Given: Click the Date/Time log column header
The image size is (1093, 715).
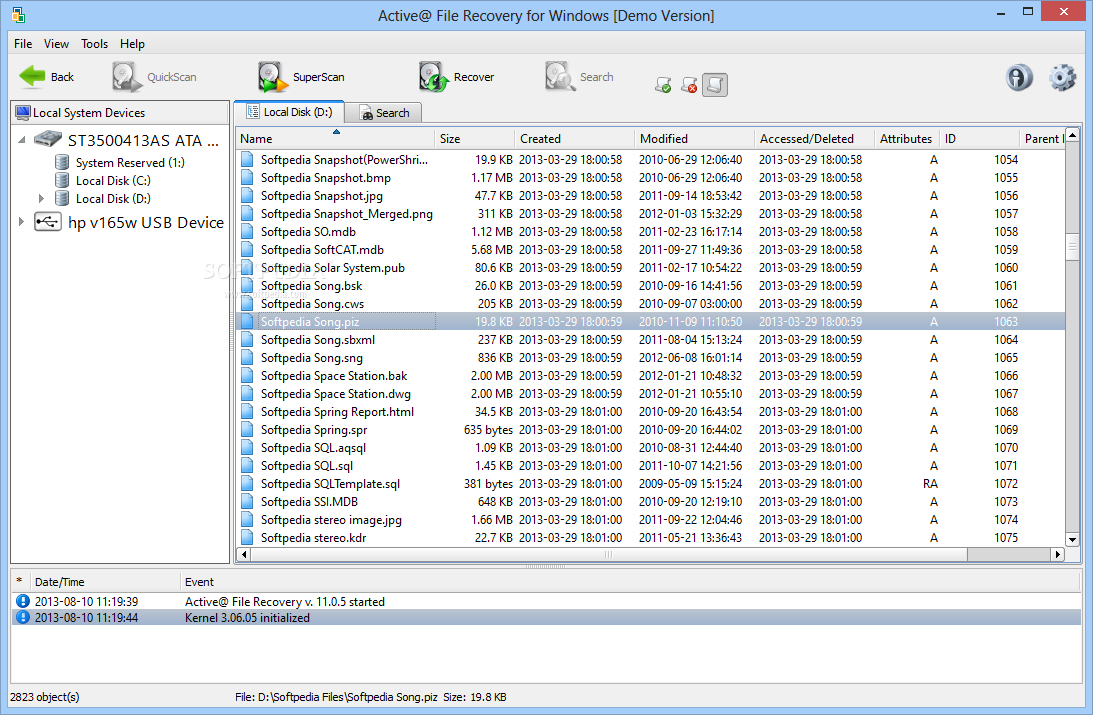Looking at the screenshot, I should pos(105,582).
